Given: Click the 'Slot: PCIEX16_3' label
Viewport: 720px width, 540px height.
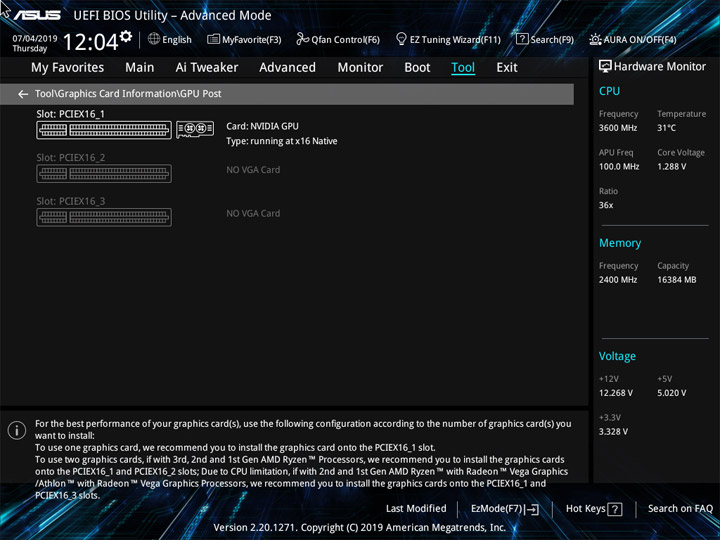Looking at the screenshot, I should [71, 201].
